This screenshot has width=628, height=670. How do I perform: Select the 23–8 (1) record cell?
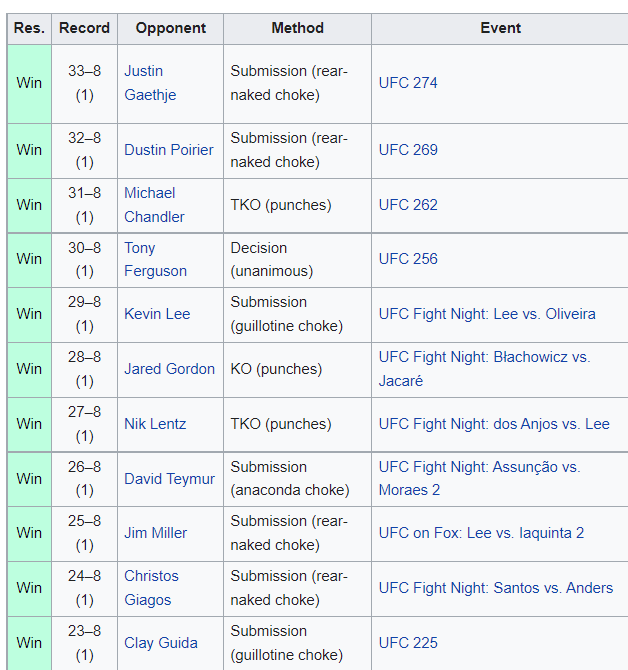click(x=84, y=643)
